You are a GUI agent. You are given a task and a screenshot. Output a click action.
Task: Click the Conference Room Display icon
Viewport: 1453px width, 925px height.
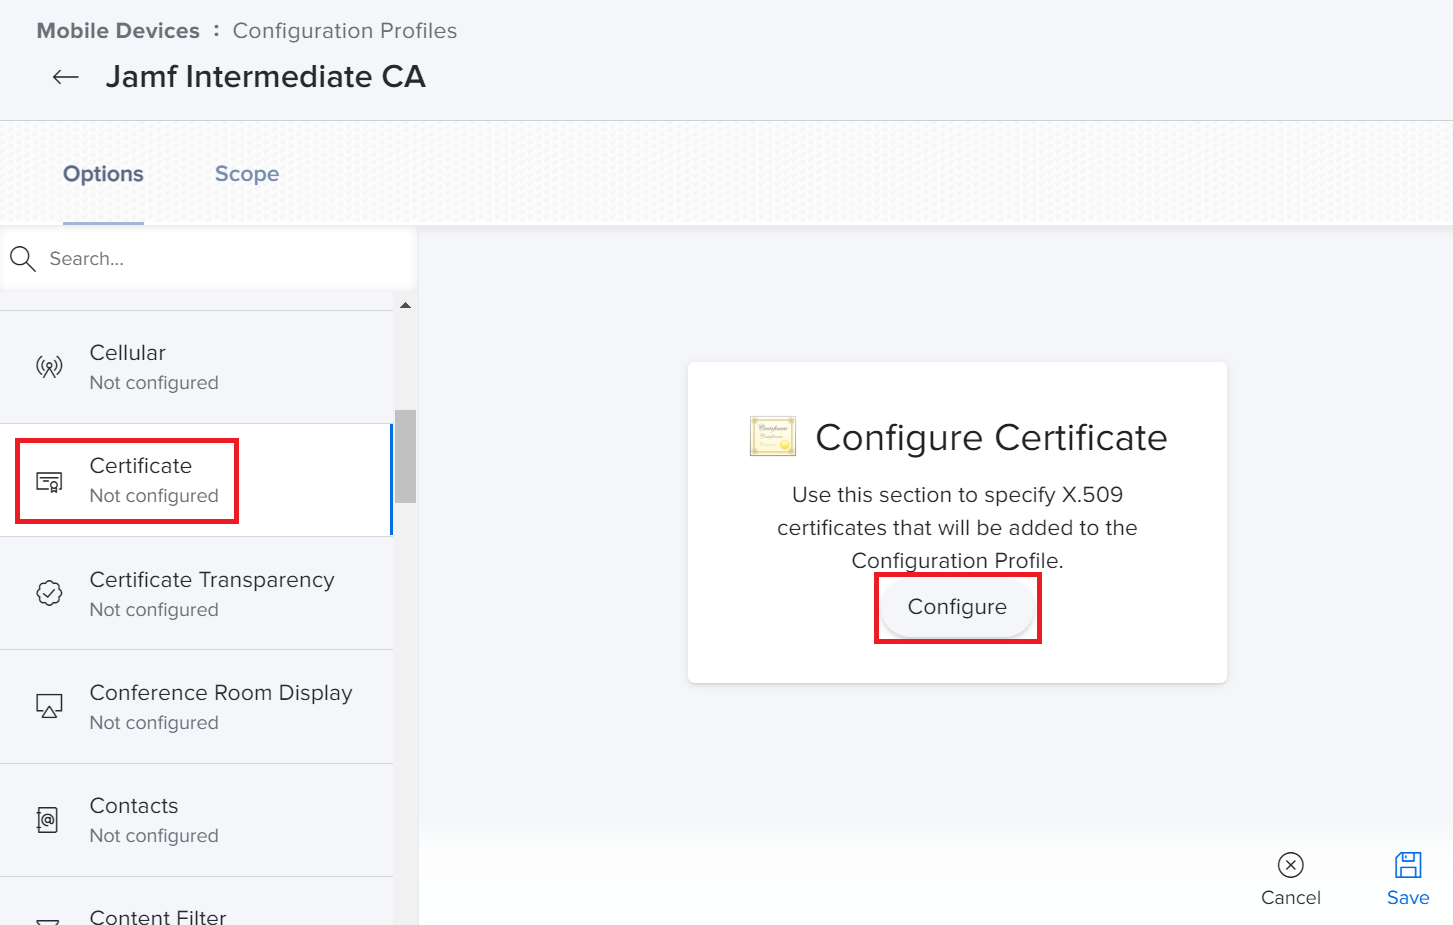point(49,706)
